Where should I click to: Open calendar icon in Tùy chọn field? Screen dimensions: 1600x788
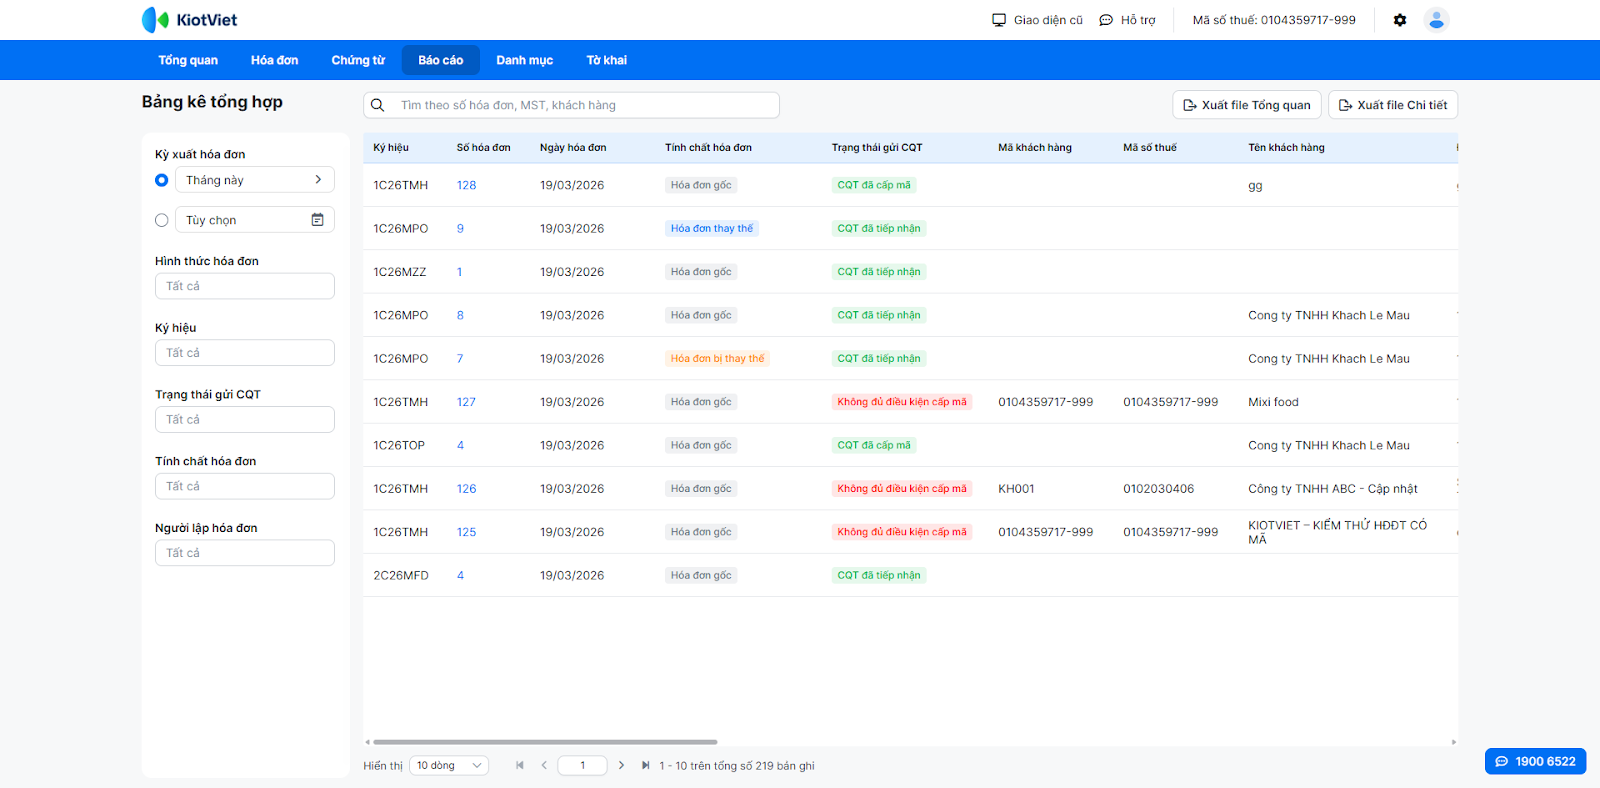(x=317, y=220)
